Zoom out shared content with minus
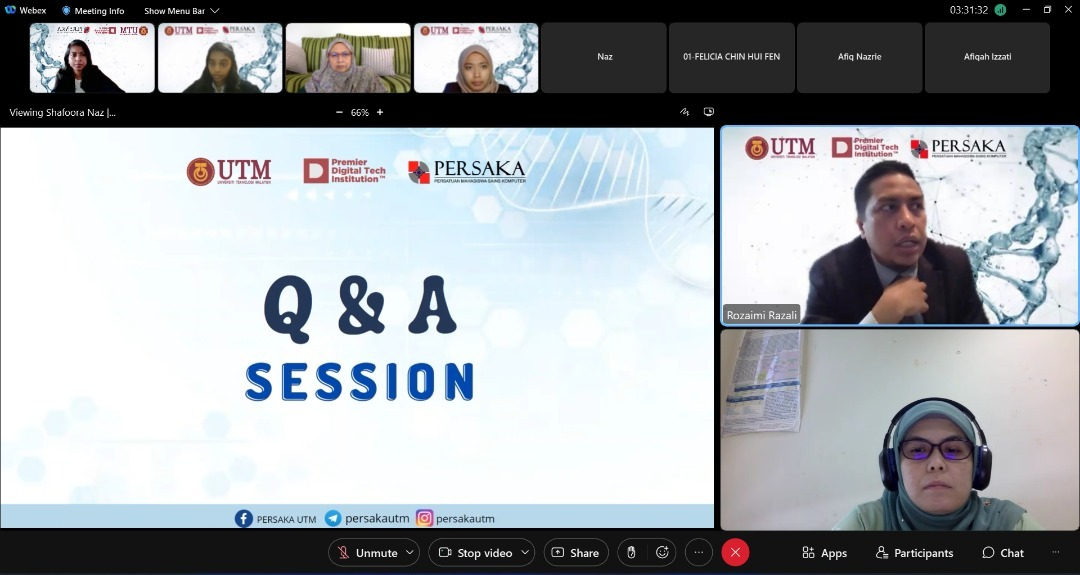 coord(339,112)
